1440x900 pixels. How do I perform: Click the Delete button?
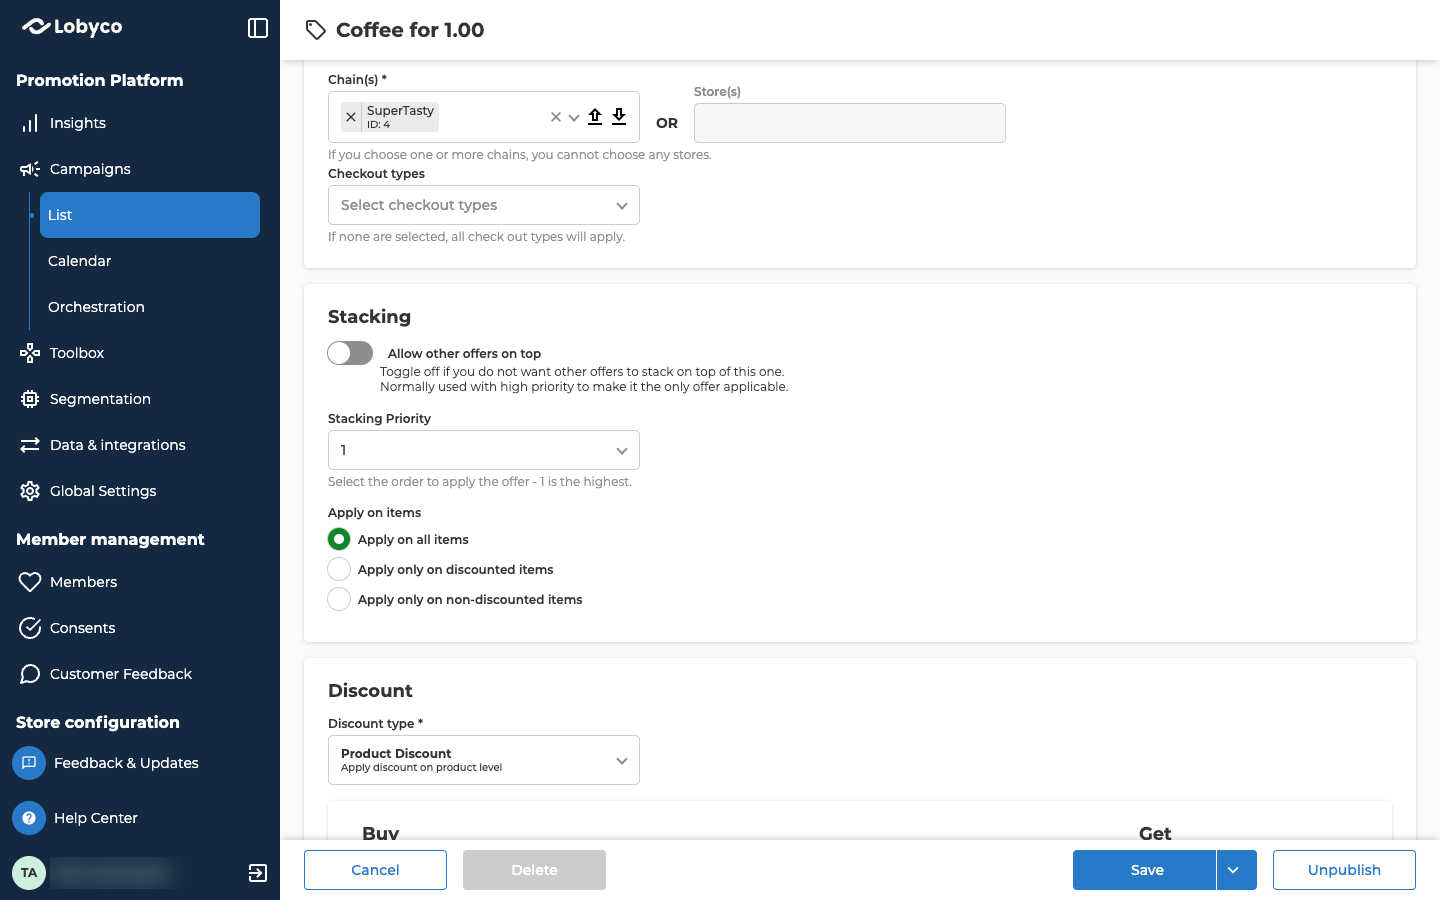[x=534, y=870]
